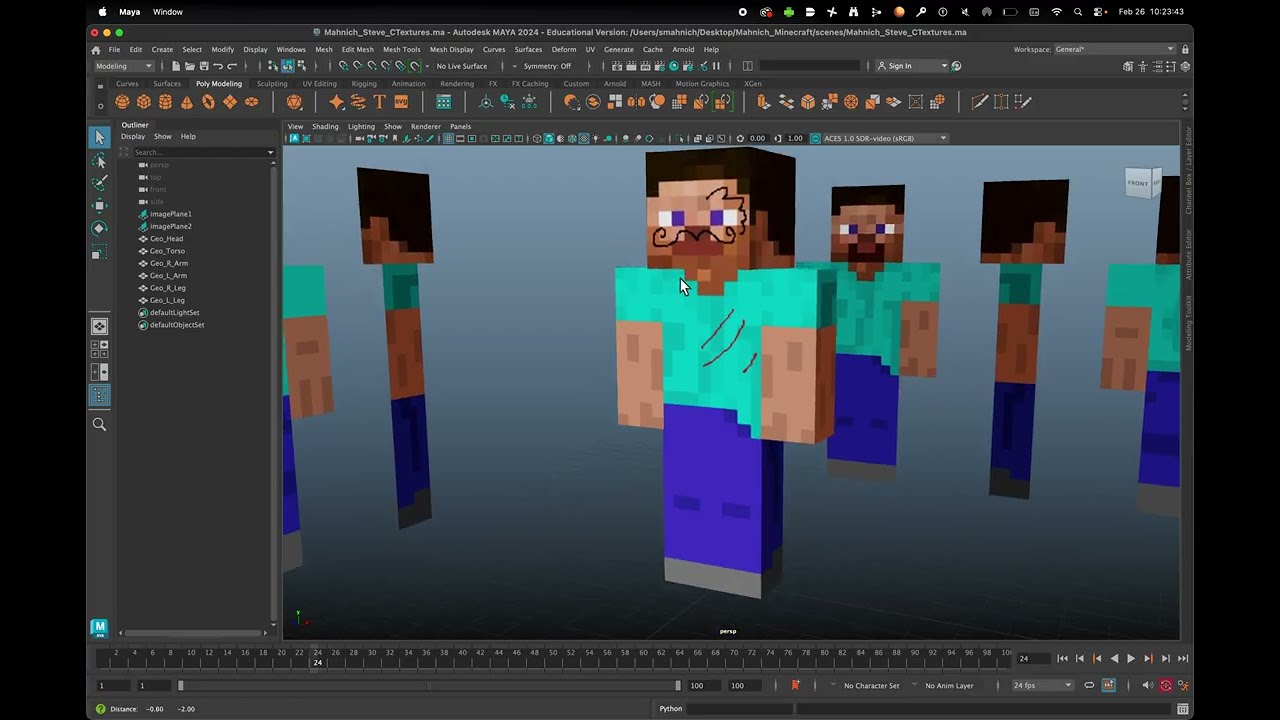Click the Open Scene folder icon

[190, 66]
